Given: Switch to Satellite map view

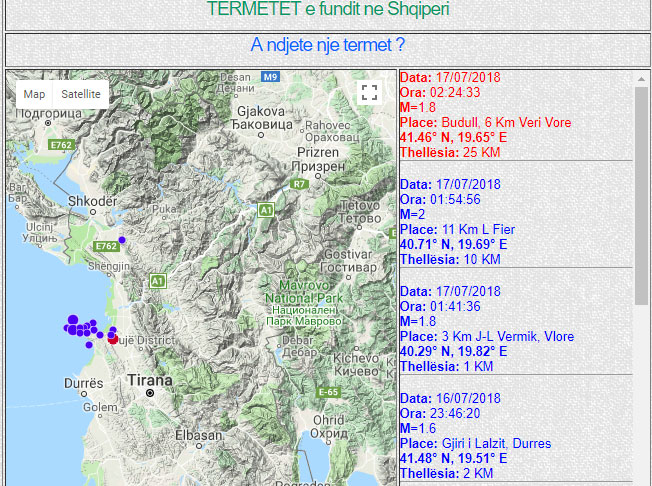Looking at the screenshot, I should [80, 94].
